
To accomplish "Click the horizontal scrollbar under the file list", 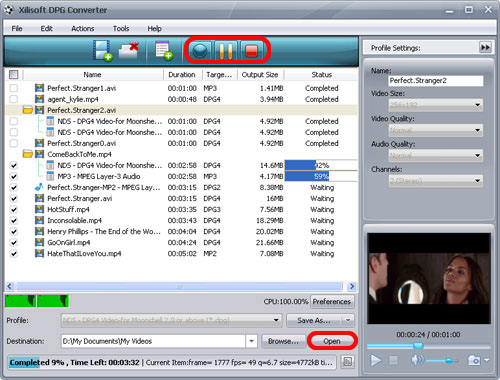I will point(180,286).
